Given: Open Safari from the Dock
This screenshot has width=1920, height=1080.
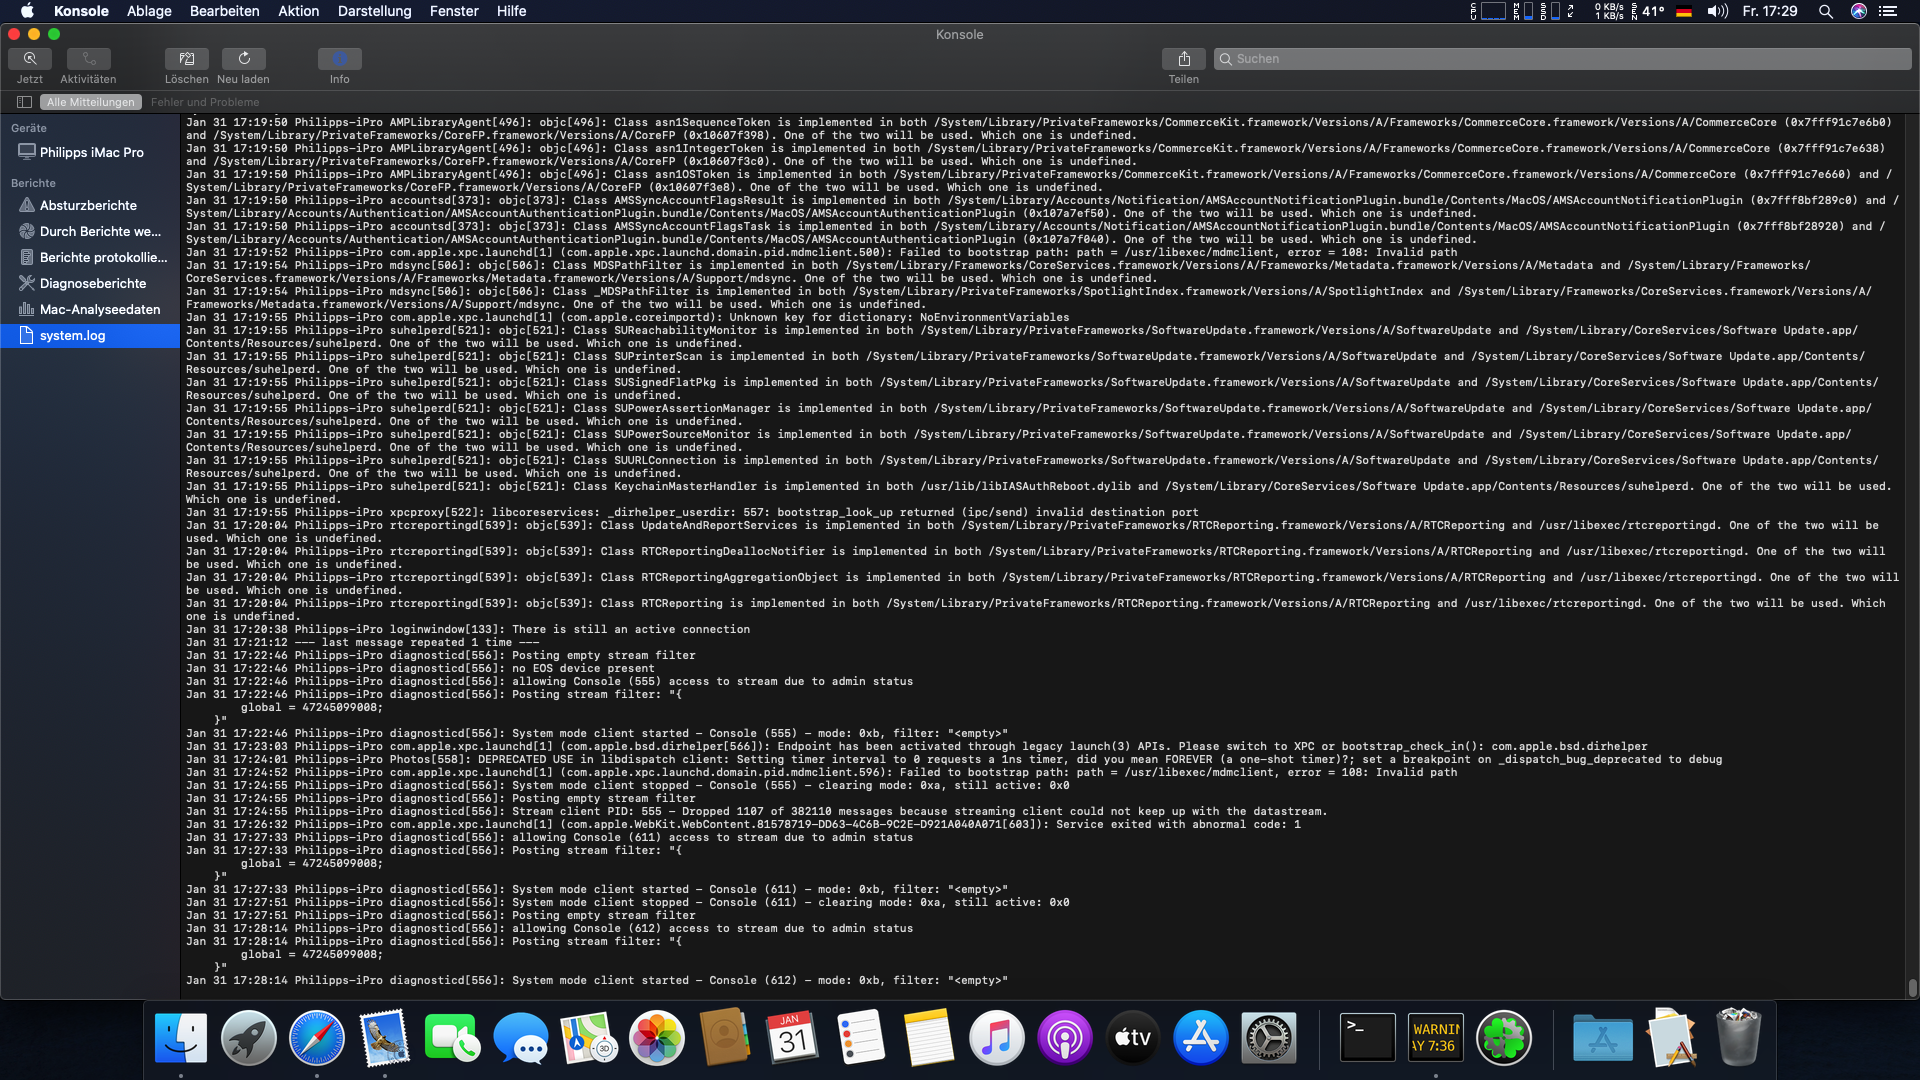Looking at the screenshot, I should click(316, 1038).
